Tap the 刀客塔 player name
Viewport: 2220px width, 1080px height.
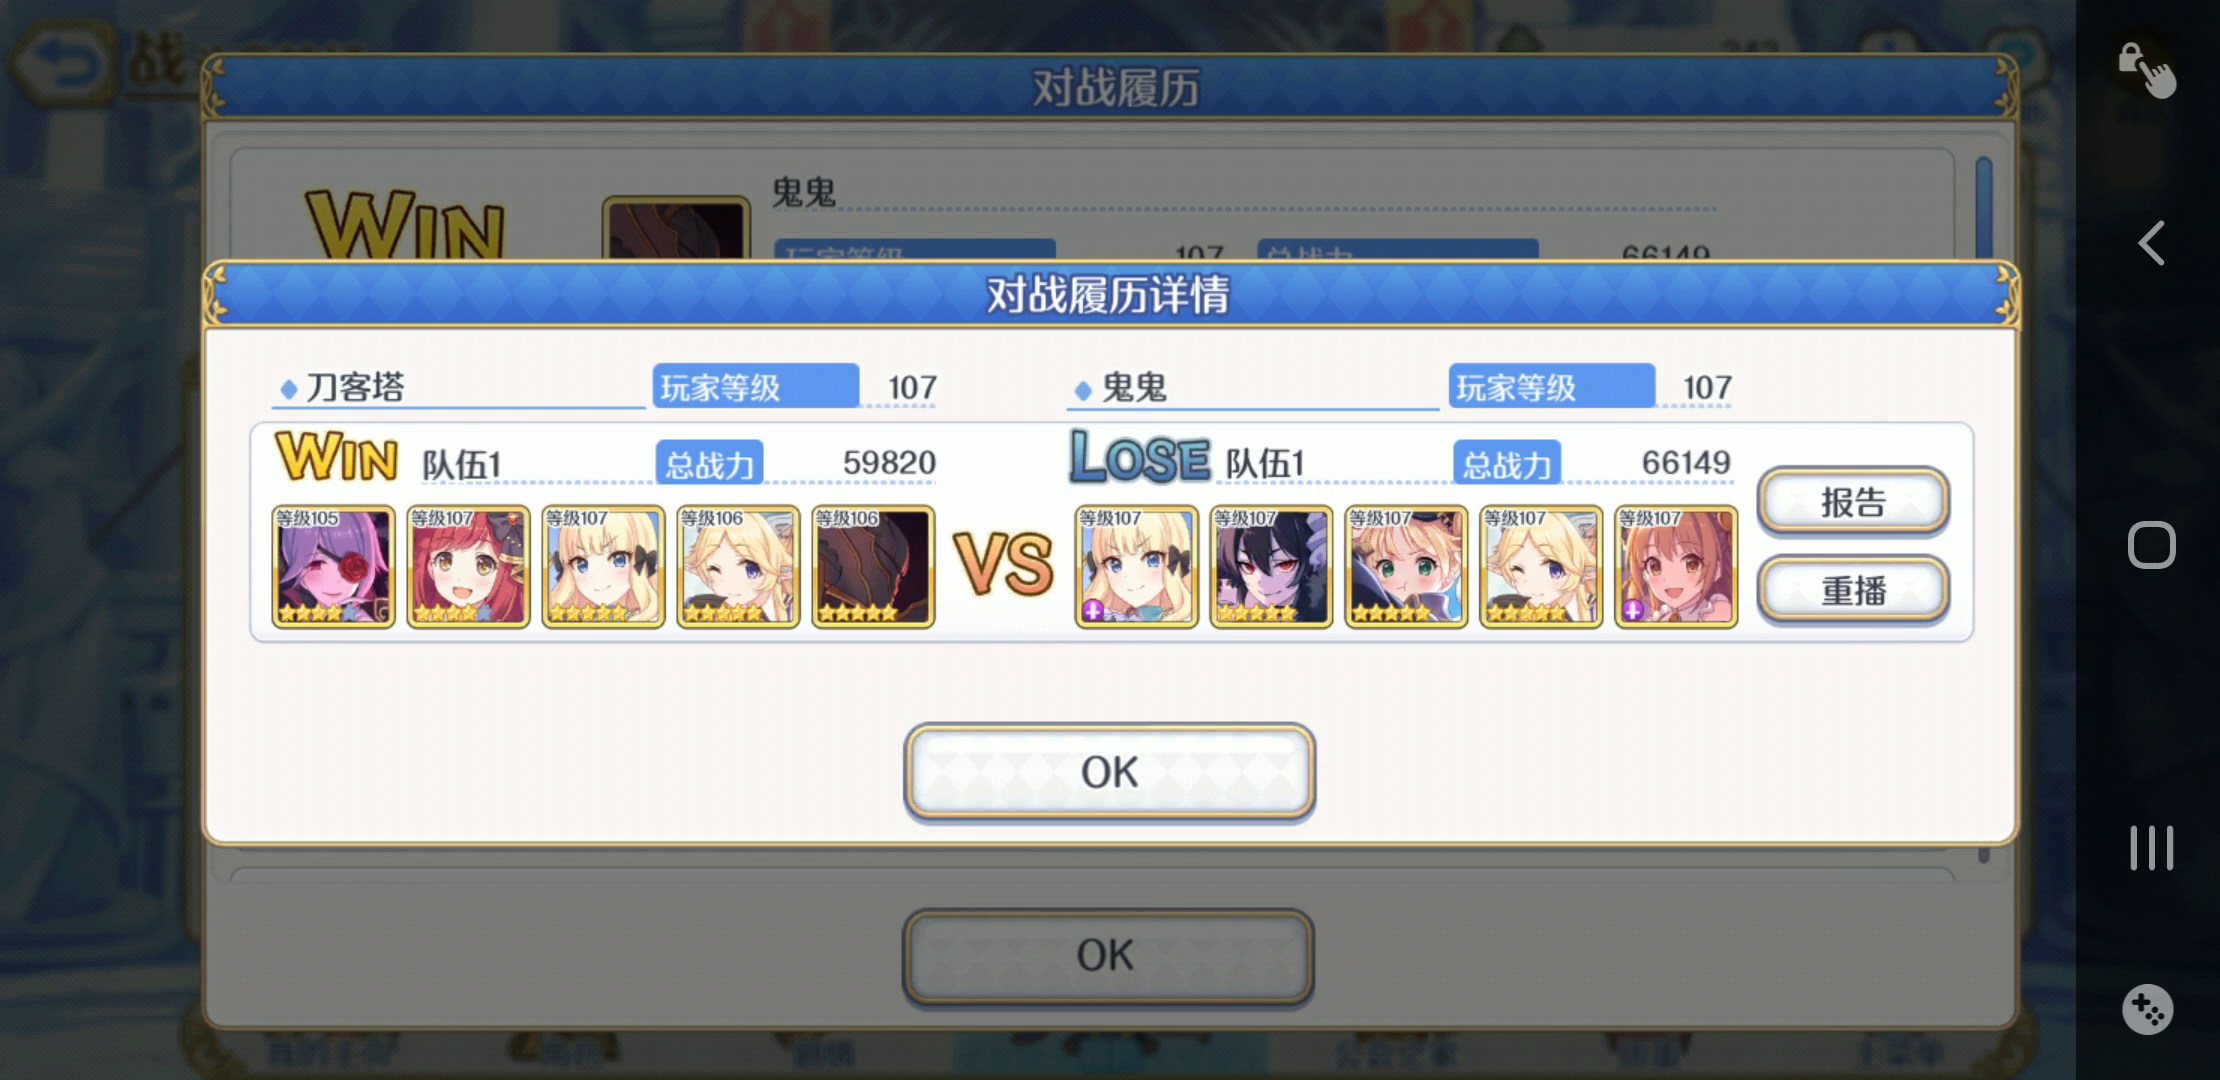coord(355,387)
